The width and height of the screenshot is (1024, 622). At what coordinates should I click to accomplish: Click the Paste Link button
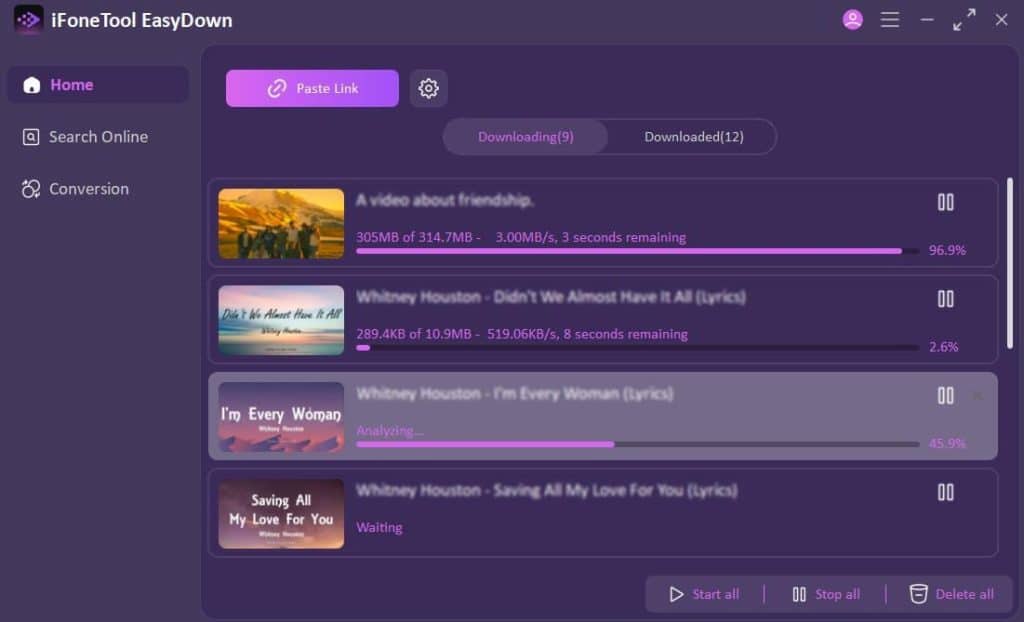tap(312, 88)
